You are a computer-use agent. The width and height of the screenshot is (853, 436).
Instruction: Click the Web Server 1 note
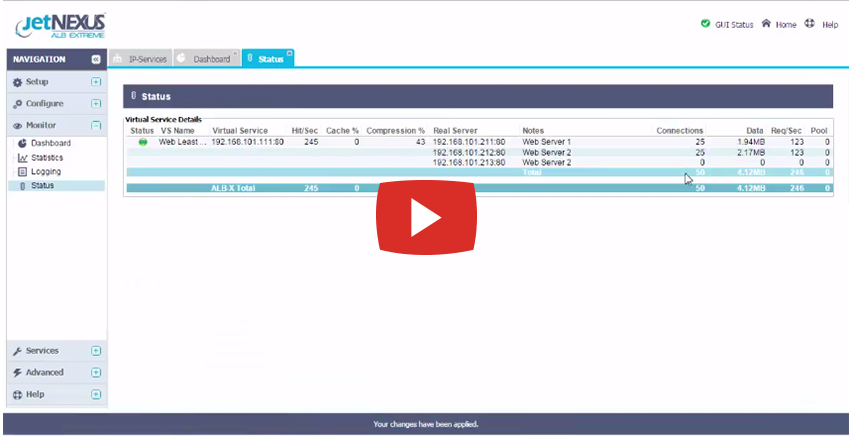point(547,142)
